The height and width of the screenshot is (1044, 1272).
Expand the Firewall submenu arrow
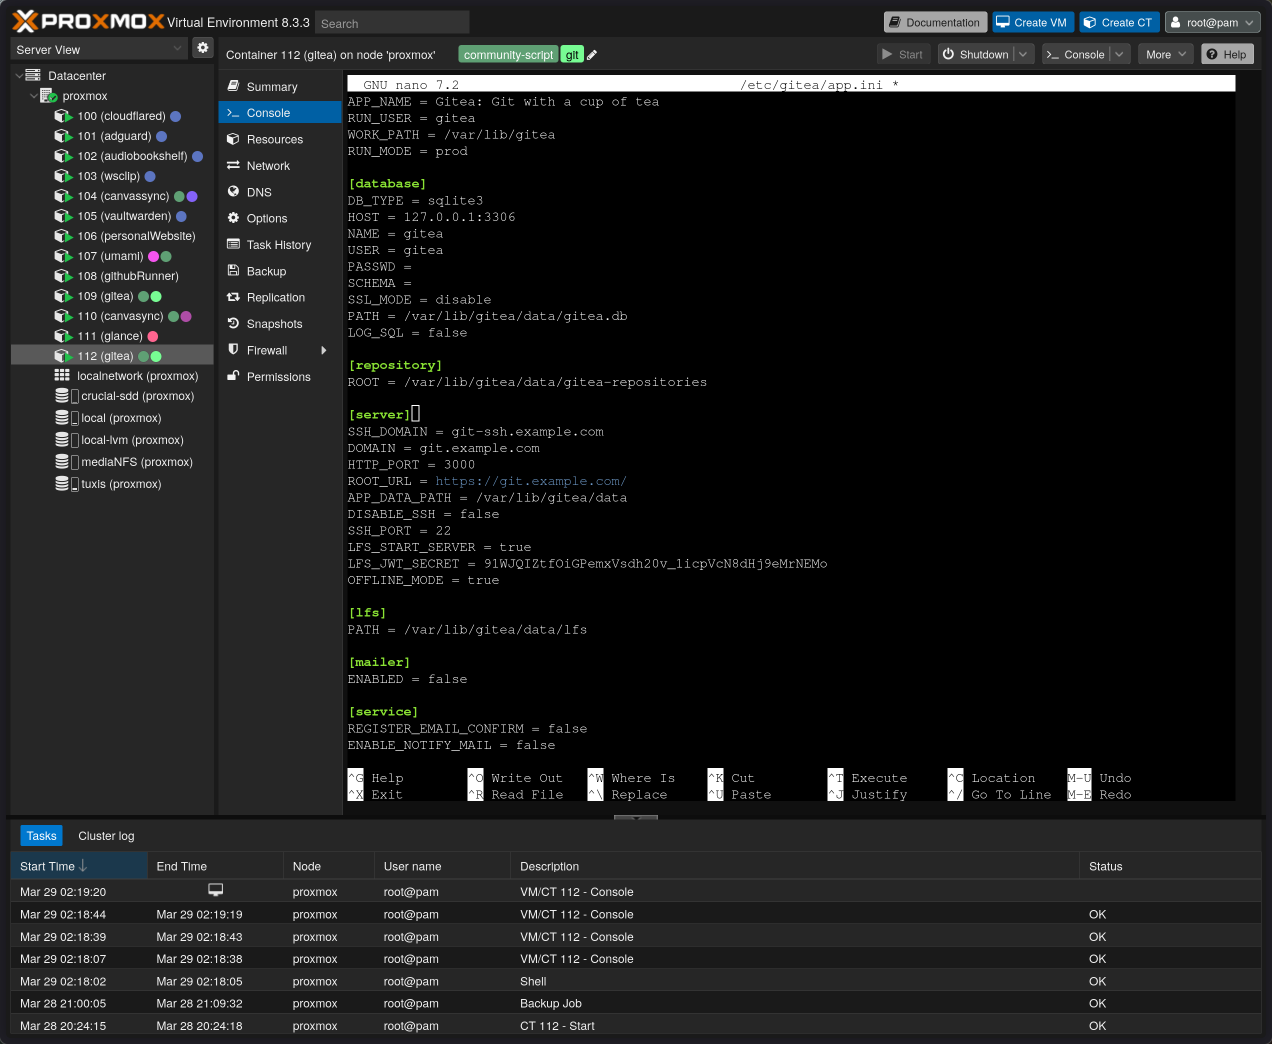[x=324, y=350]
